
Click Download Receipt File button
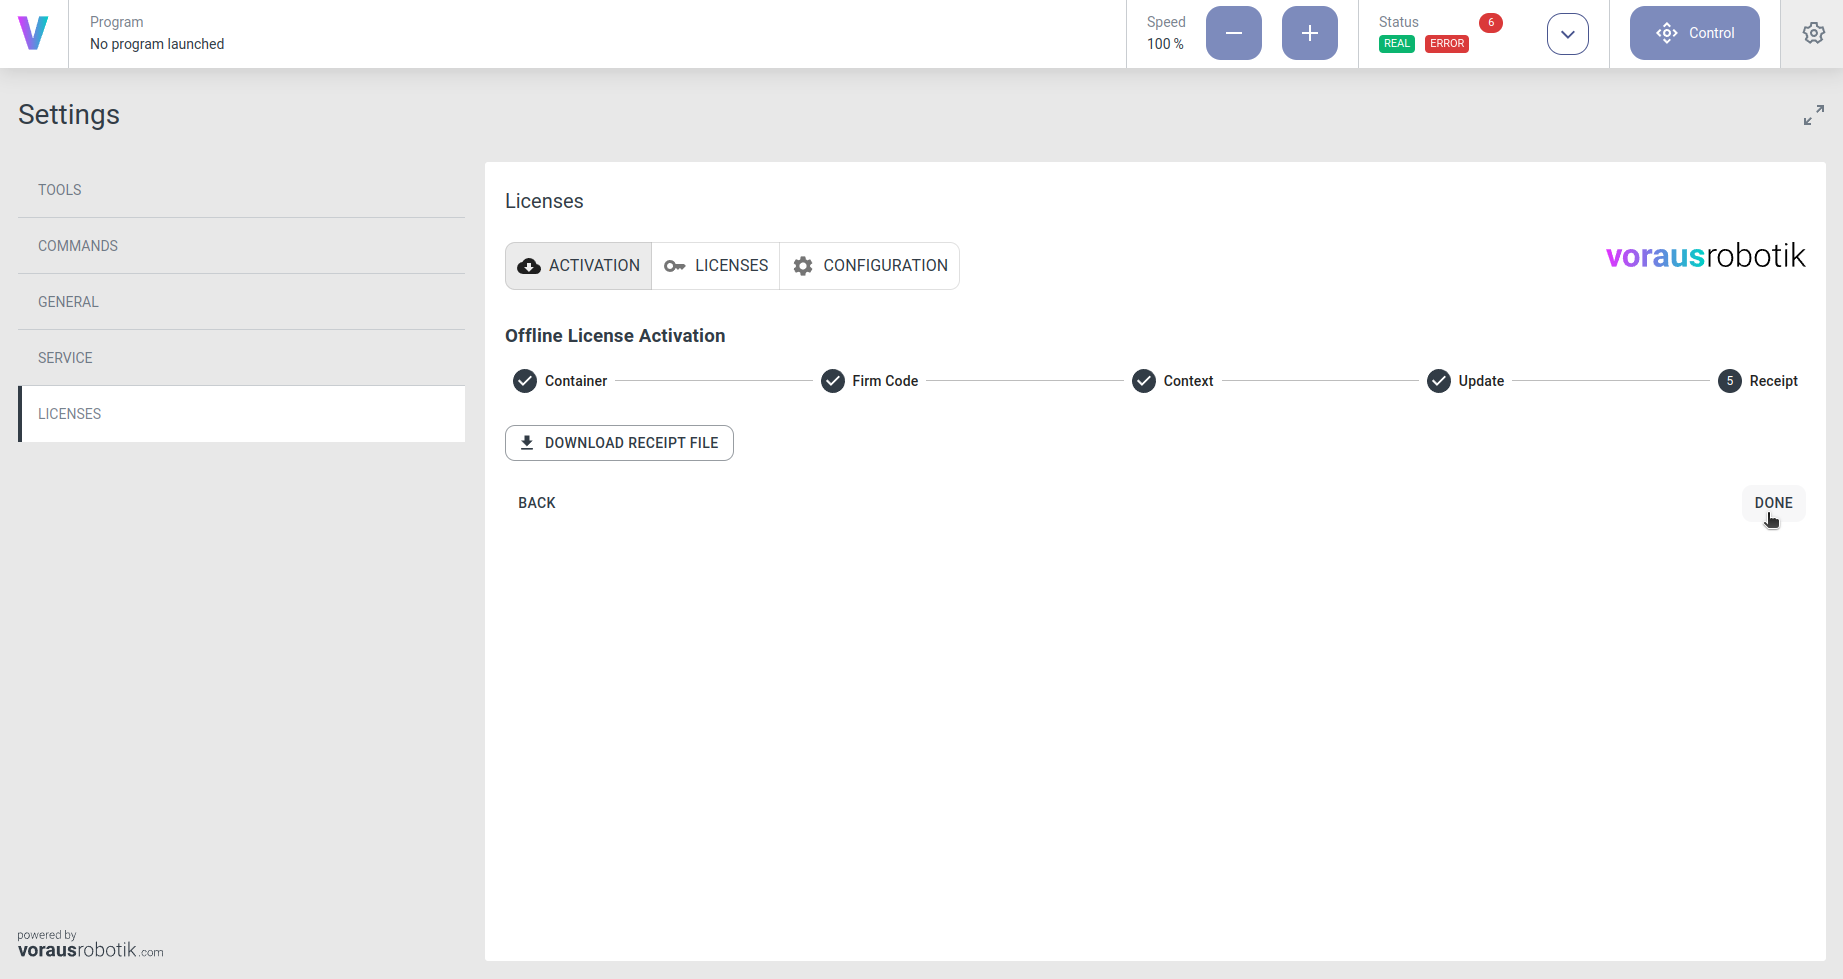[619, 443]
